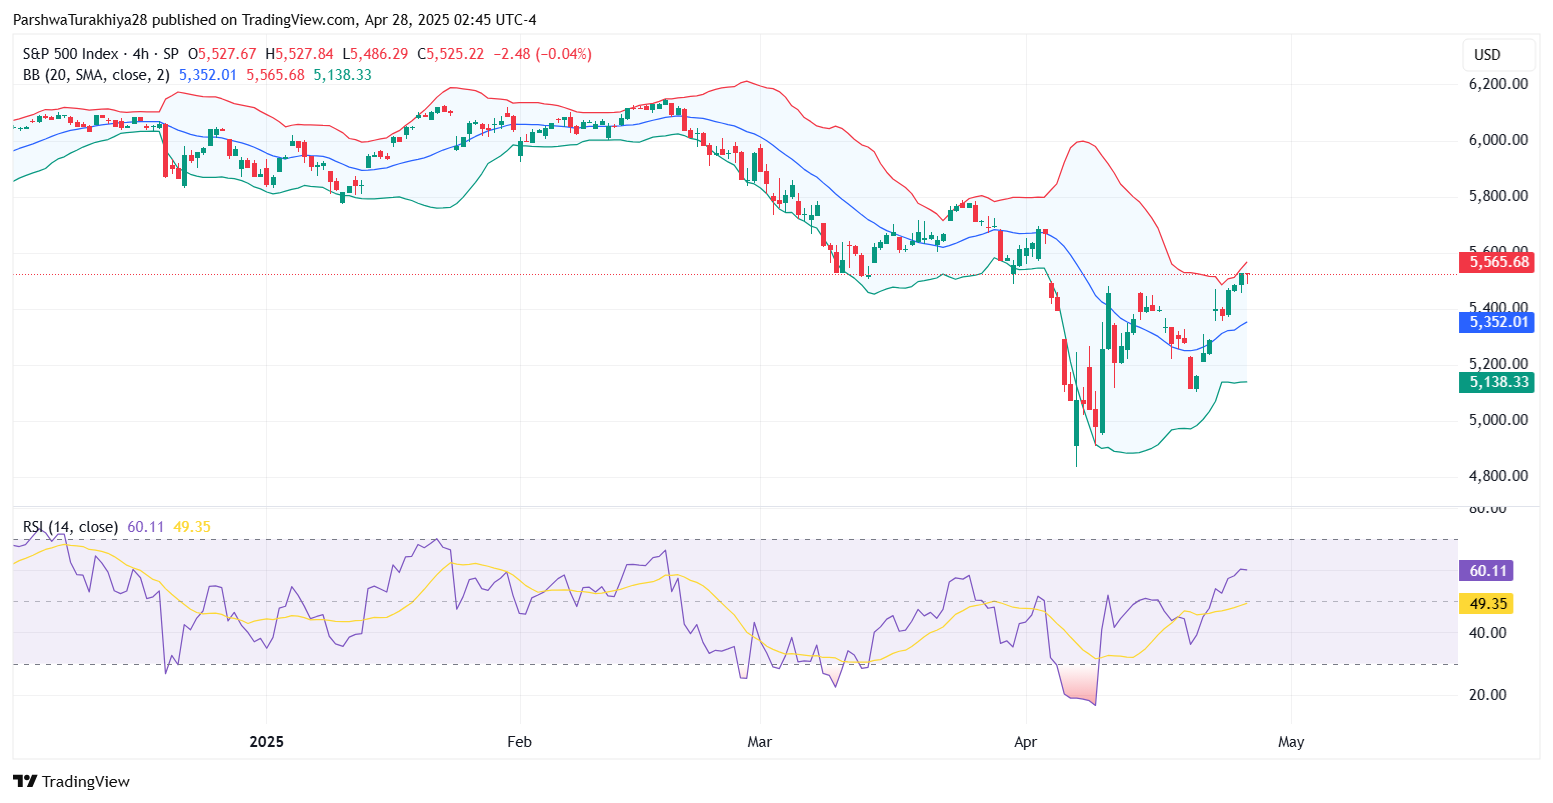Click the −2.48 (−0.04%) change value

543,54
